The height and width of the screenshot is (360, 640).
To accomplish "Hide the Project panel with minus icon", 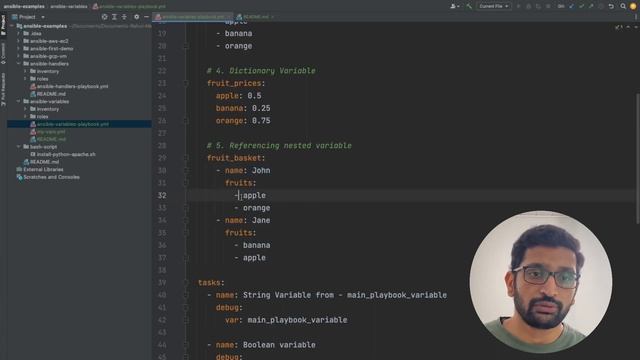I will point(146,17).
